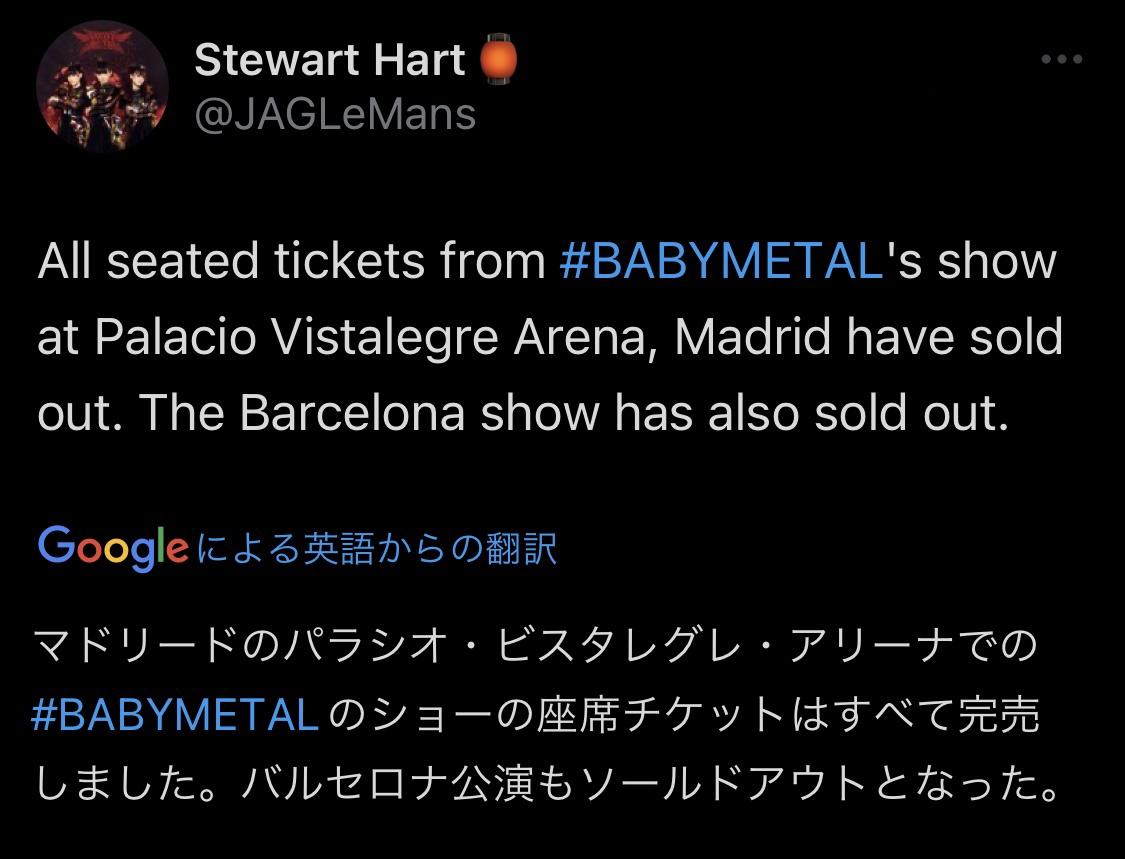
Task: Tap the BABYMETAL profile avatar picture
Action: 103,86
